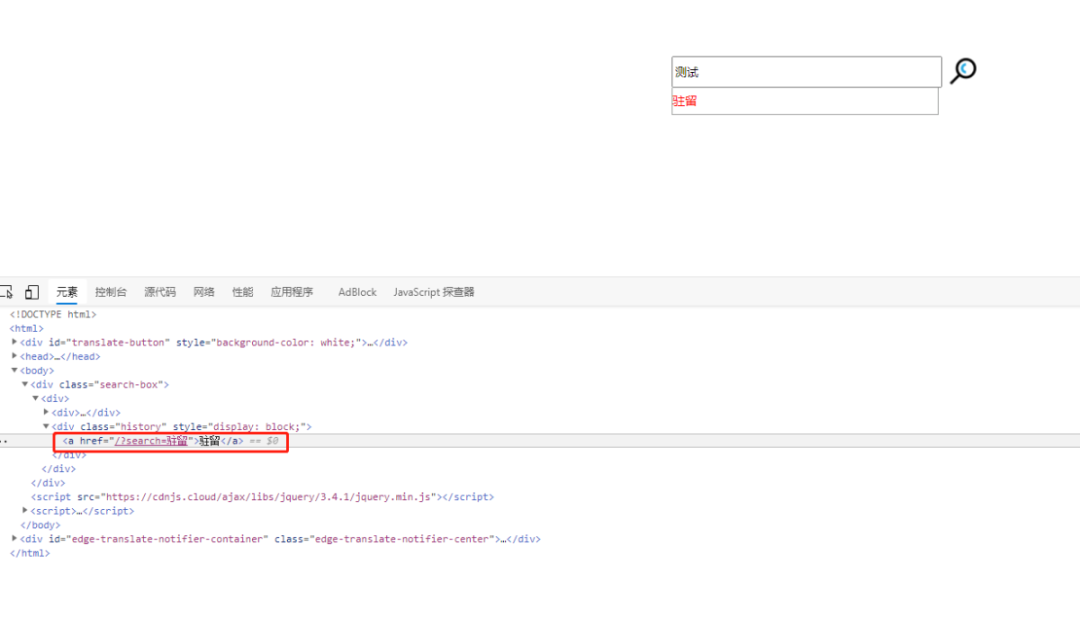Expand the collapsed script element node

[25, 510]
